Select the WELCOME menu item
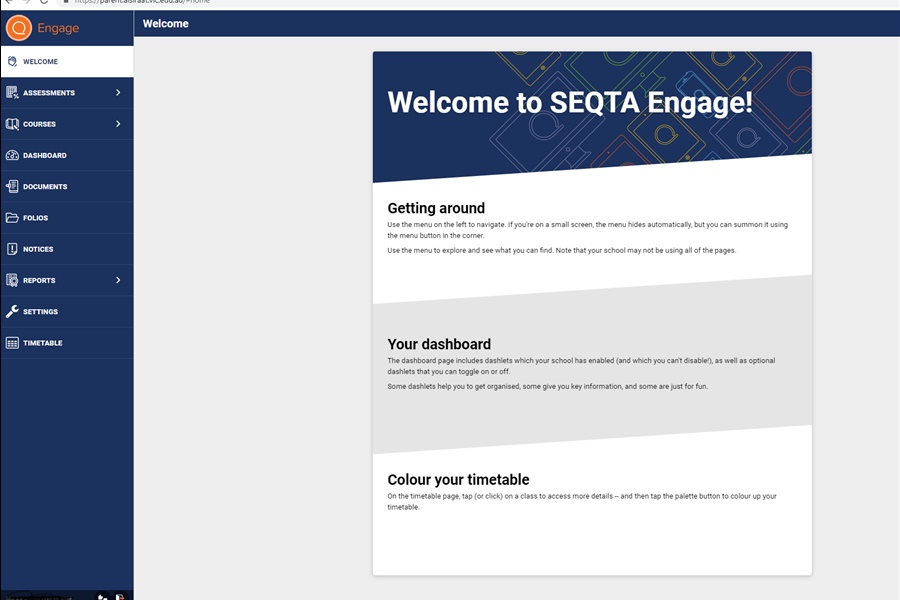The width and height of the screenshot is (900, 600). [x=67, y=61]
